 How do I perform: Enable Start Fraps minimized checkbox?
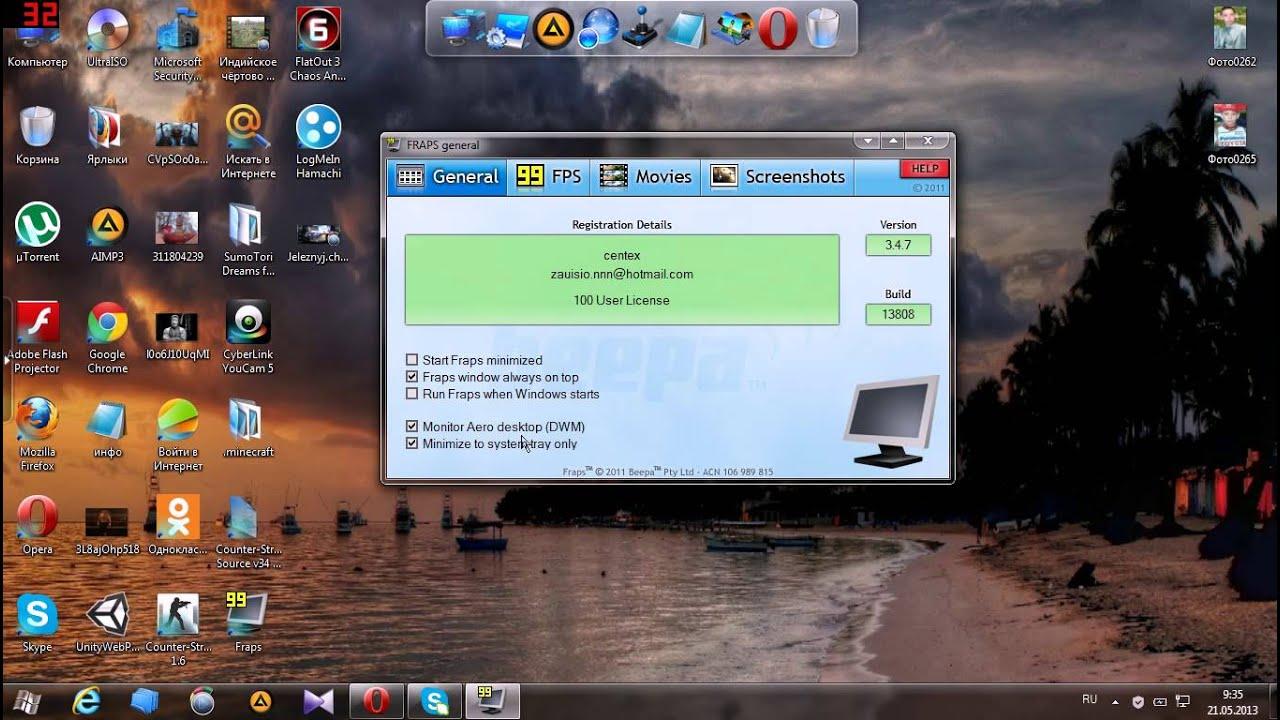click(x=412, y=360)
